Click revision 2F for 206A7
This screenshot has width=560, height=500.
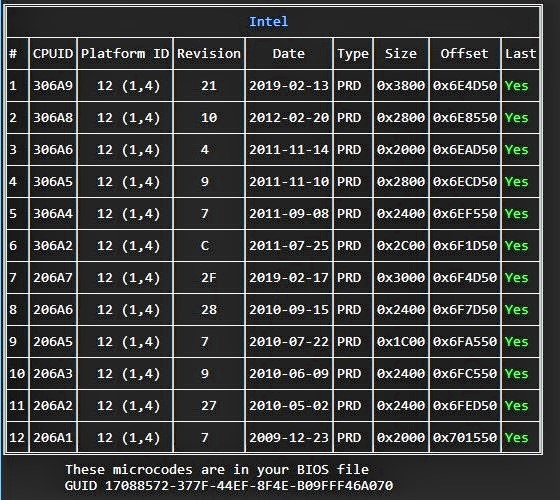[x=209, y=278]
